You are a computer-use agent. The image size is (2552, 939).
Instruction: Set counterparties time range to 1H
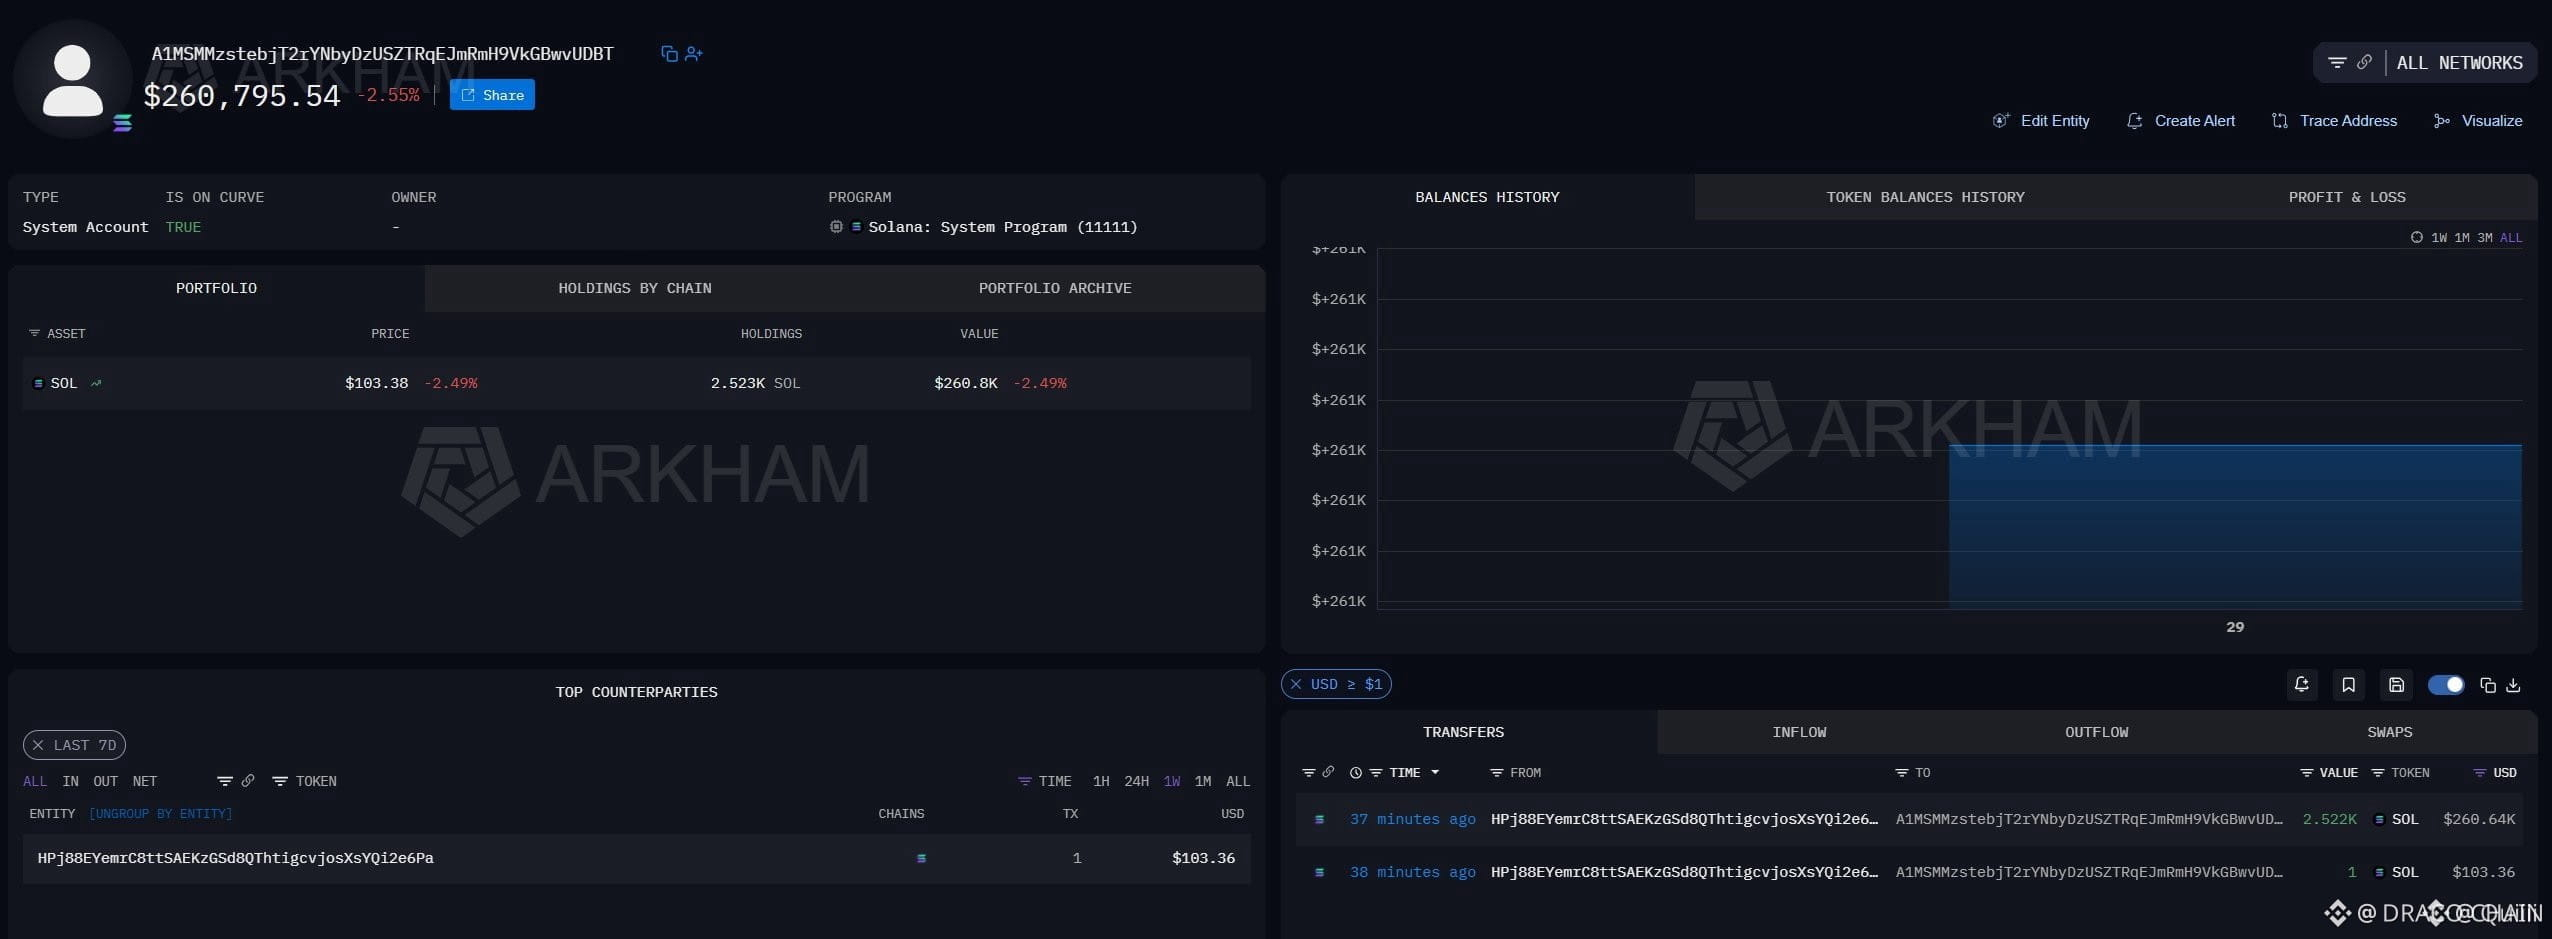click(1100, 782)
